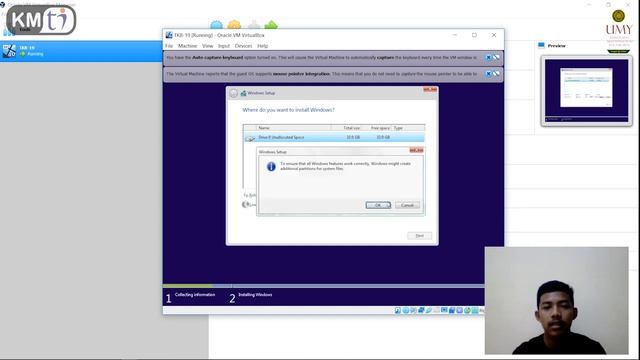Open the File menu in VirtualBox VM window
Image resolution: width=640 pixels, height=360 pixels.
point(169,46)
